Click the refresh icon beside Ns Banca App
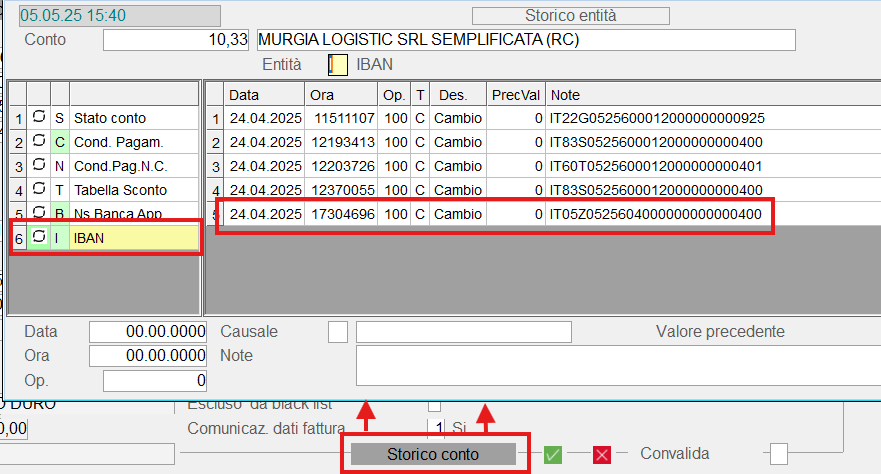Screen dimensions: 881x474 [x=40, y=213]
